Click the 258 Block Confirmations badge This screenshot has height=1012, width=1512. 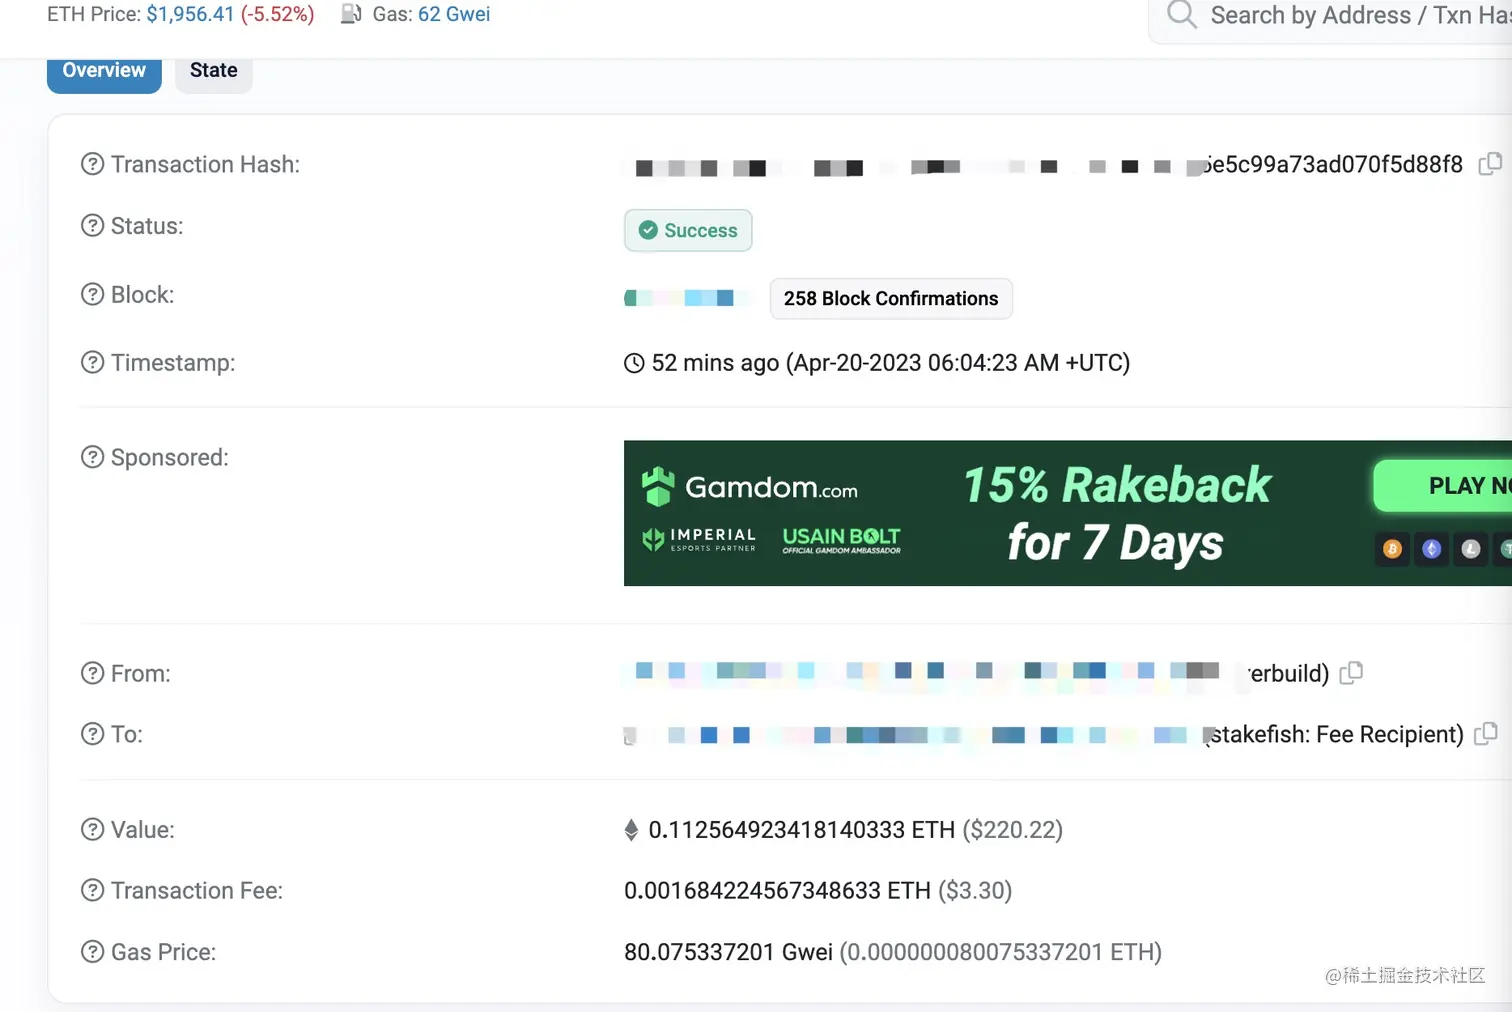891,299
